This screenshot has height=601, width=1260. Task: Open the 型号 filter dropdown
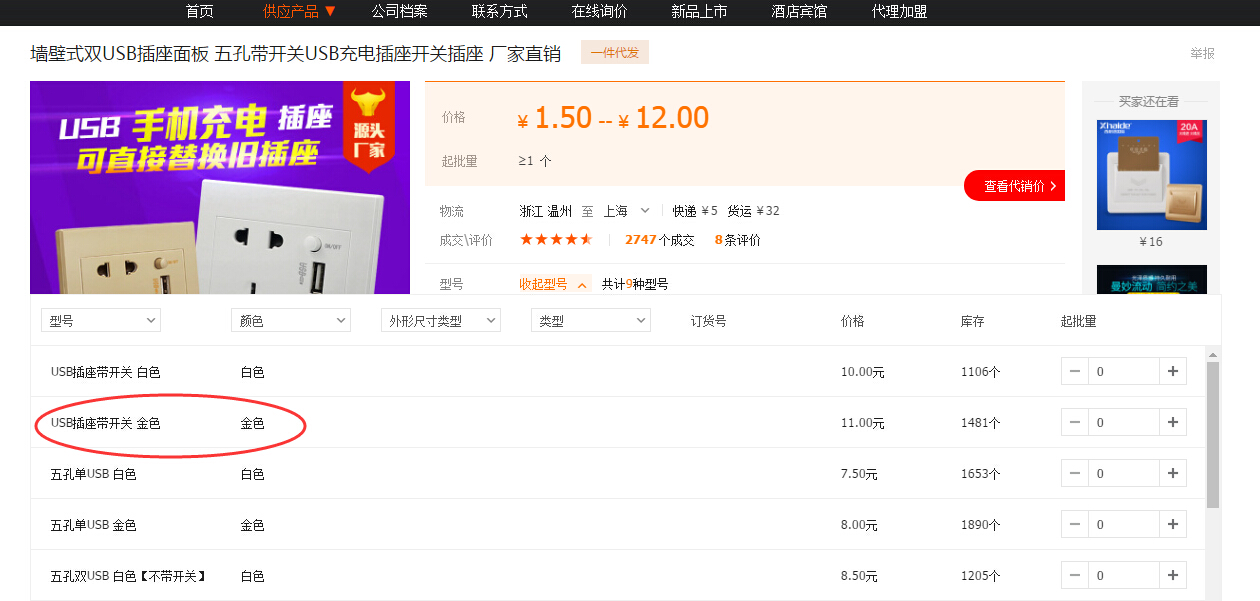[100, 321]
